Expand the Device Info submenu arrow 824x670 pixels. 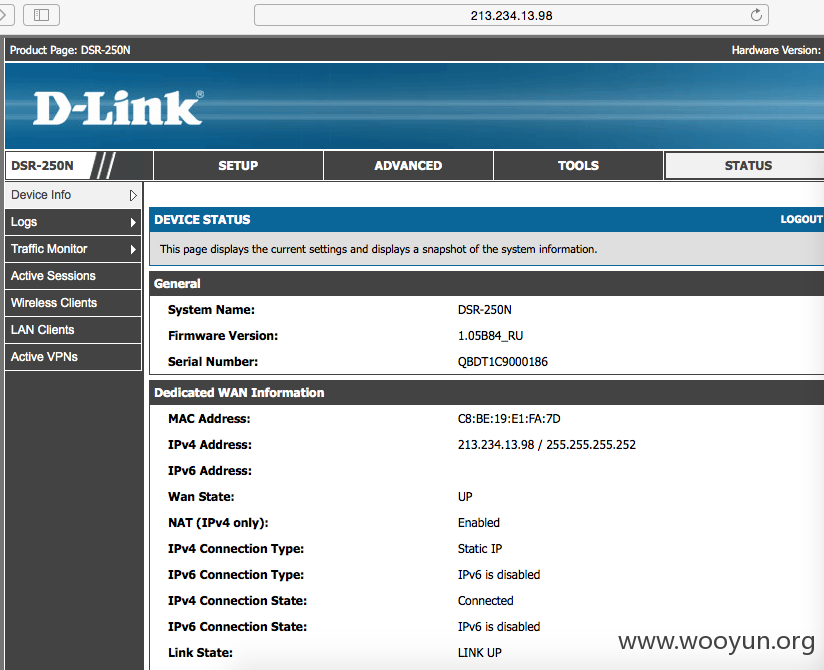(133, 195)
